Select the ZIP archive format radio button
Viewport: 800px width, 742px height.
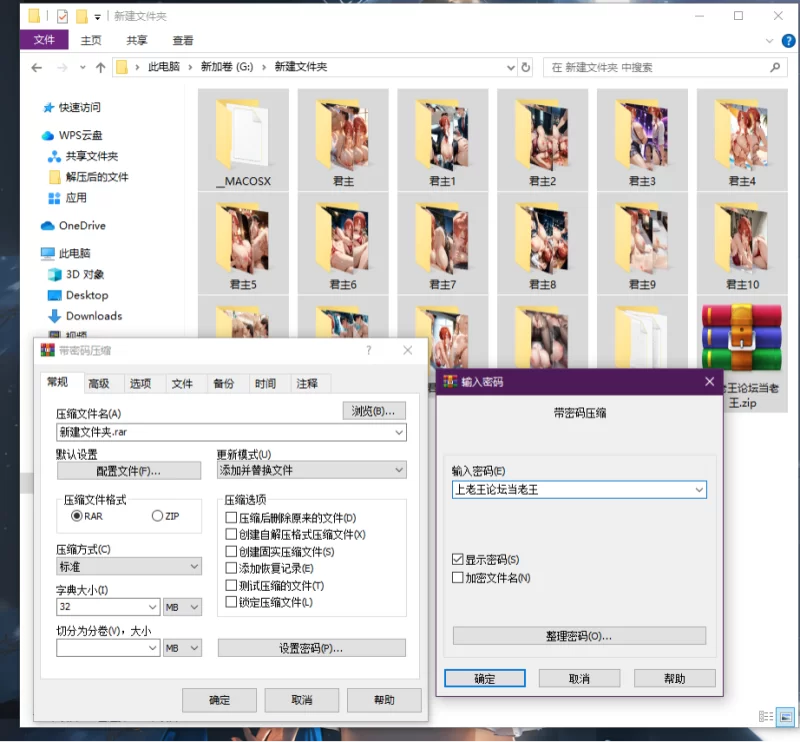[x=157, y=516]
